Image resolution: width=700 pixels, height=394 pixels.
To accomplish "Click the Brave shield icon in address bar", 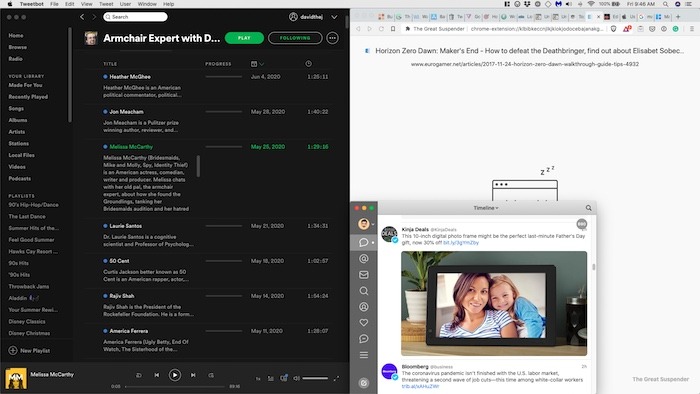I will (613, 29).
